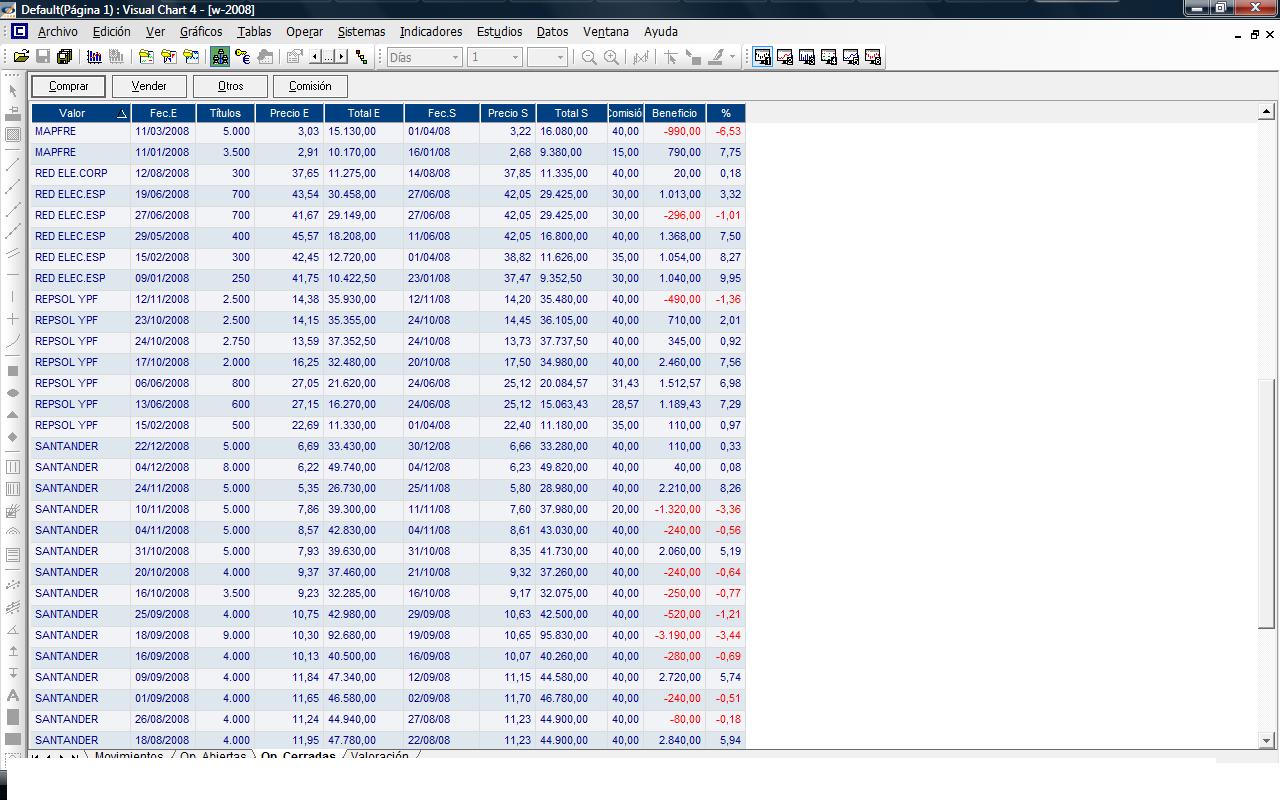Click the blue bar chart toolbar icon
Viewport: 1280px width, 800px height.
tap(94, 57)
